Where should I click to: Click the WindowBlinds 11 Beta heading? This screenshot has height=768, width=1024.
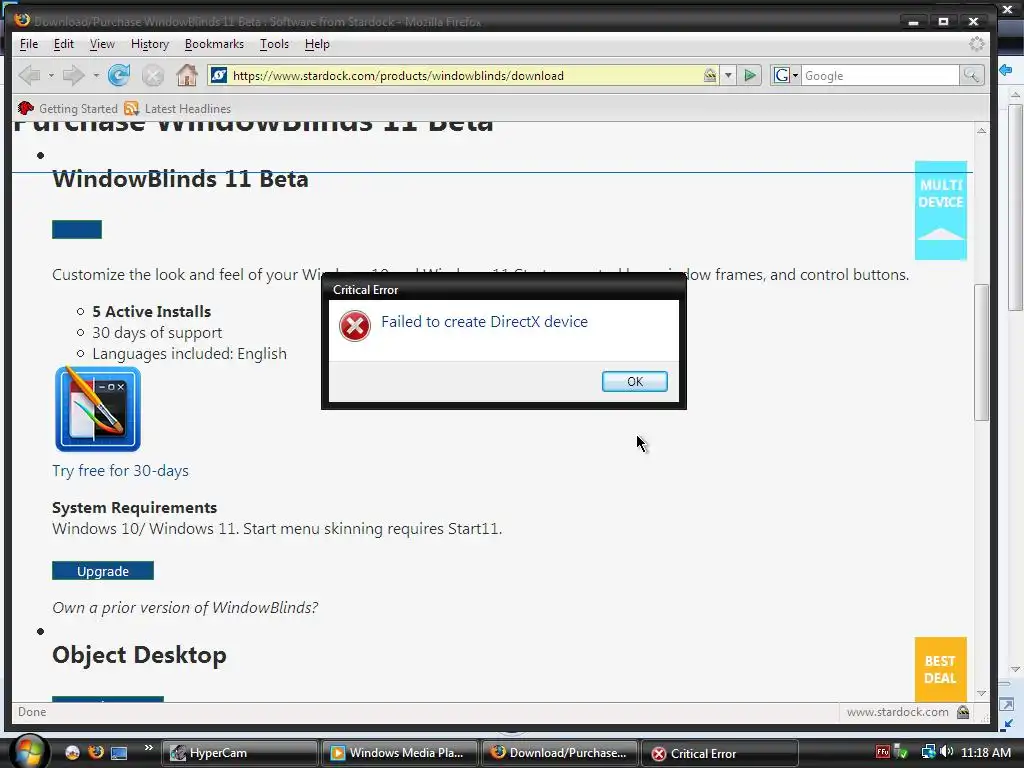(180, 178)
